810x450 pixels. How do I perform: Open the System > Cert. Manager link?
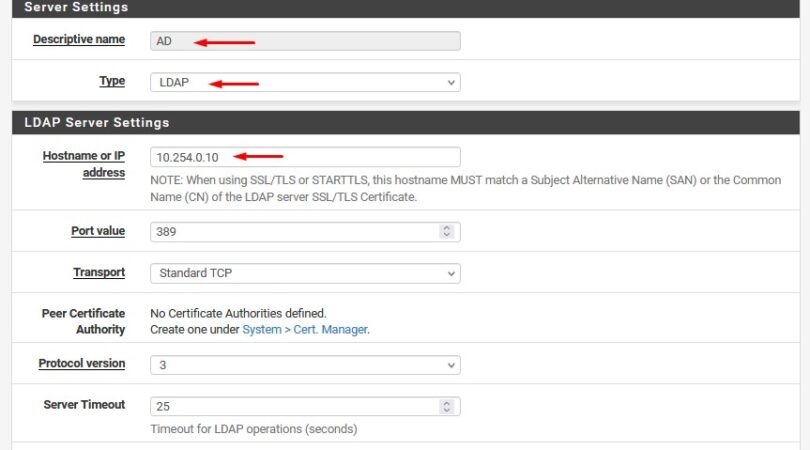point(305,329)
